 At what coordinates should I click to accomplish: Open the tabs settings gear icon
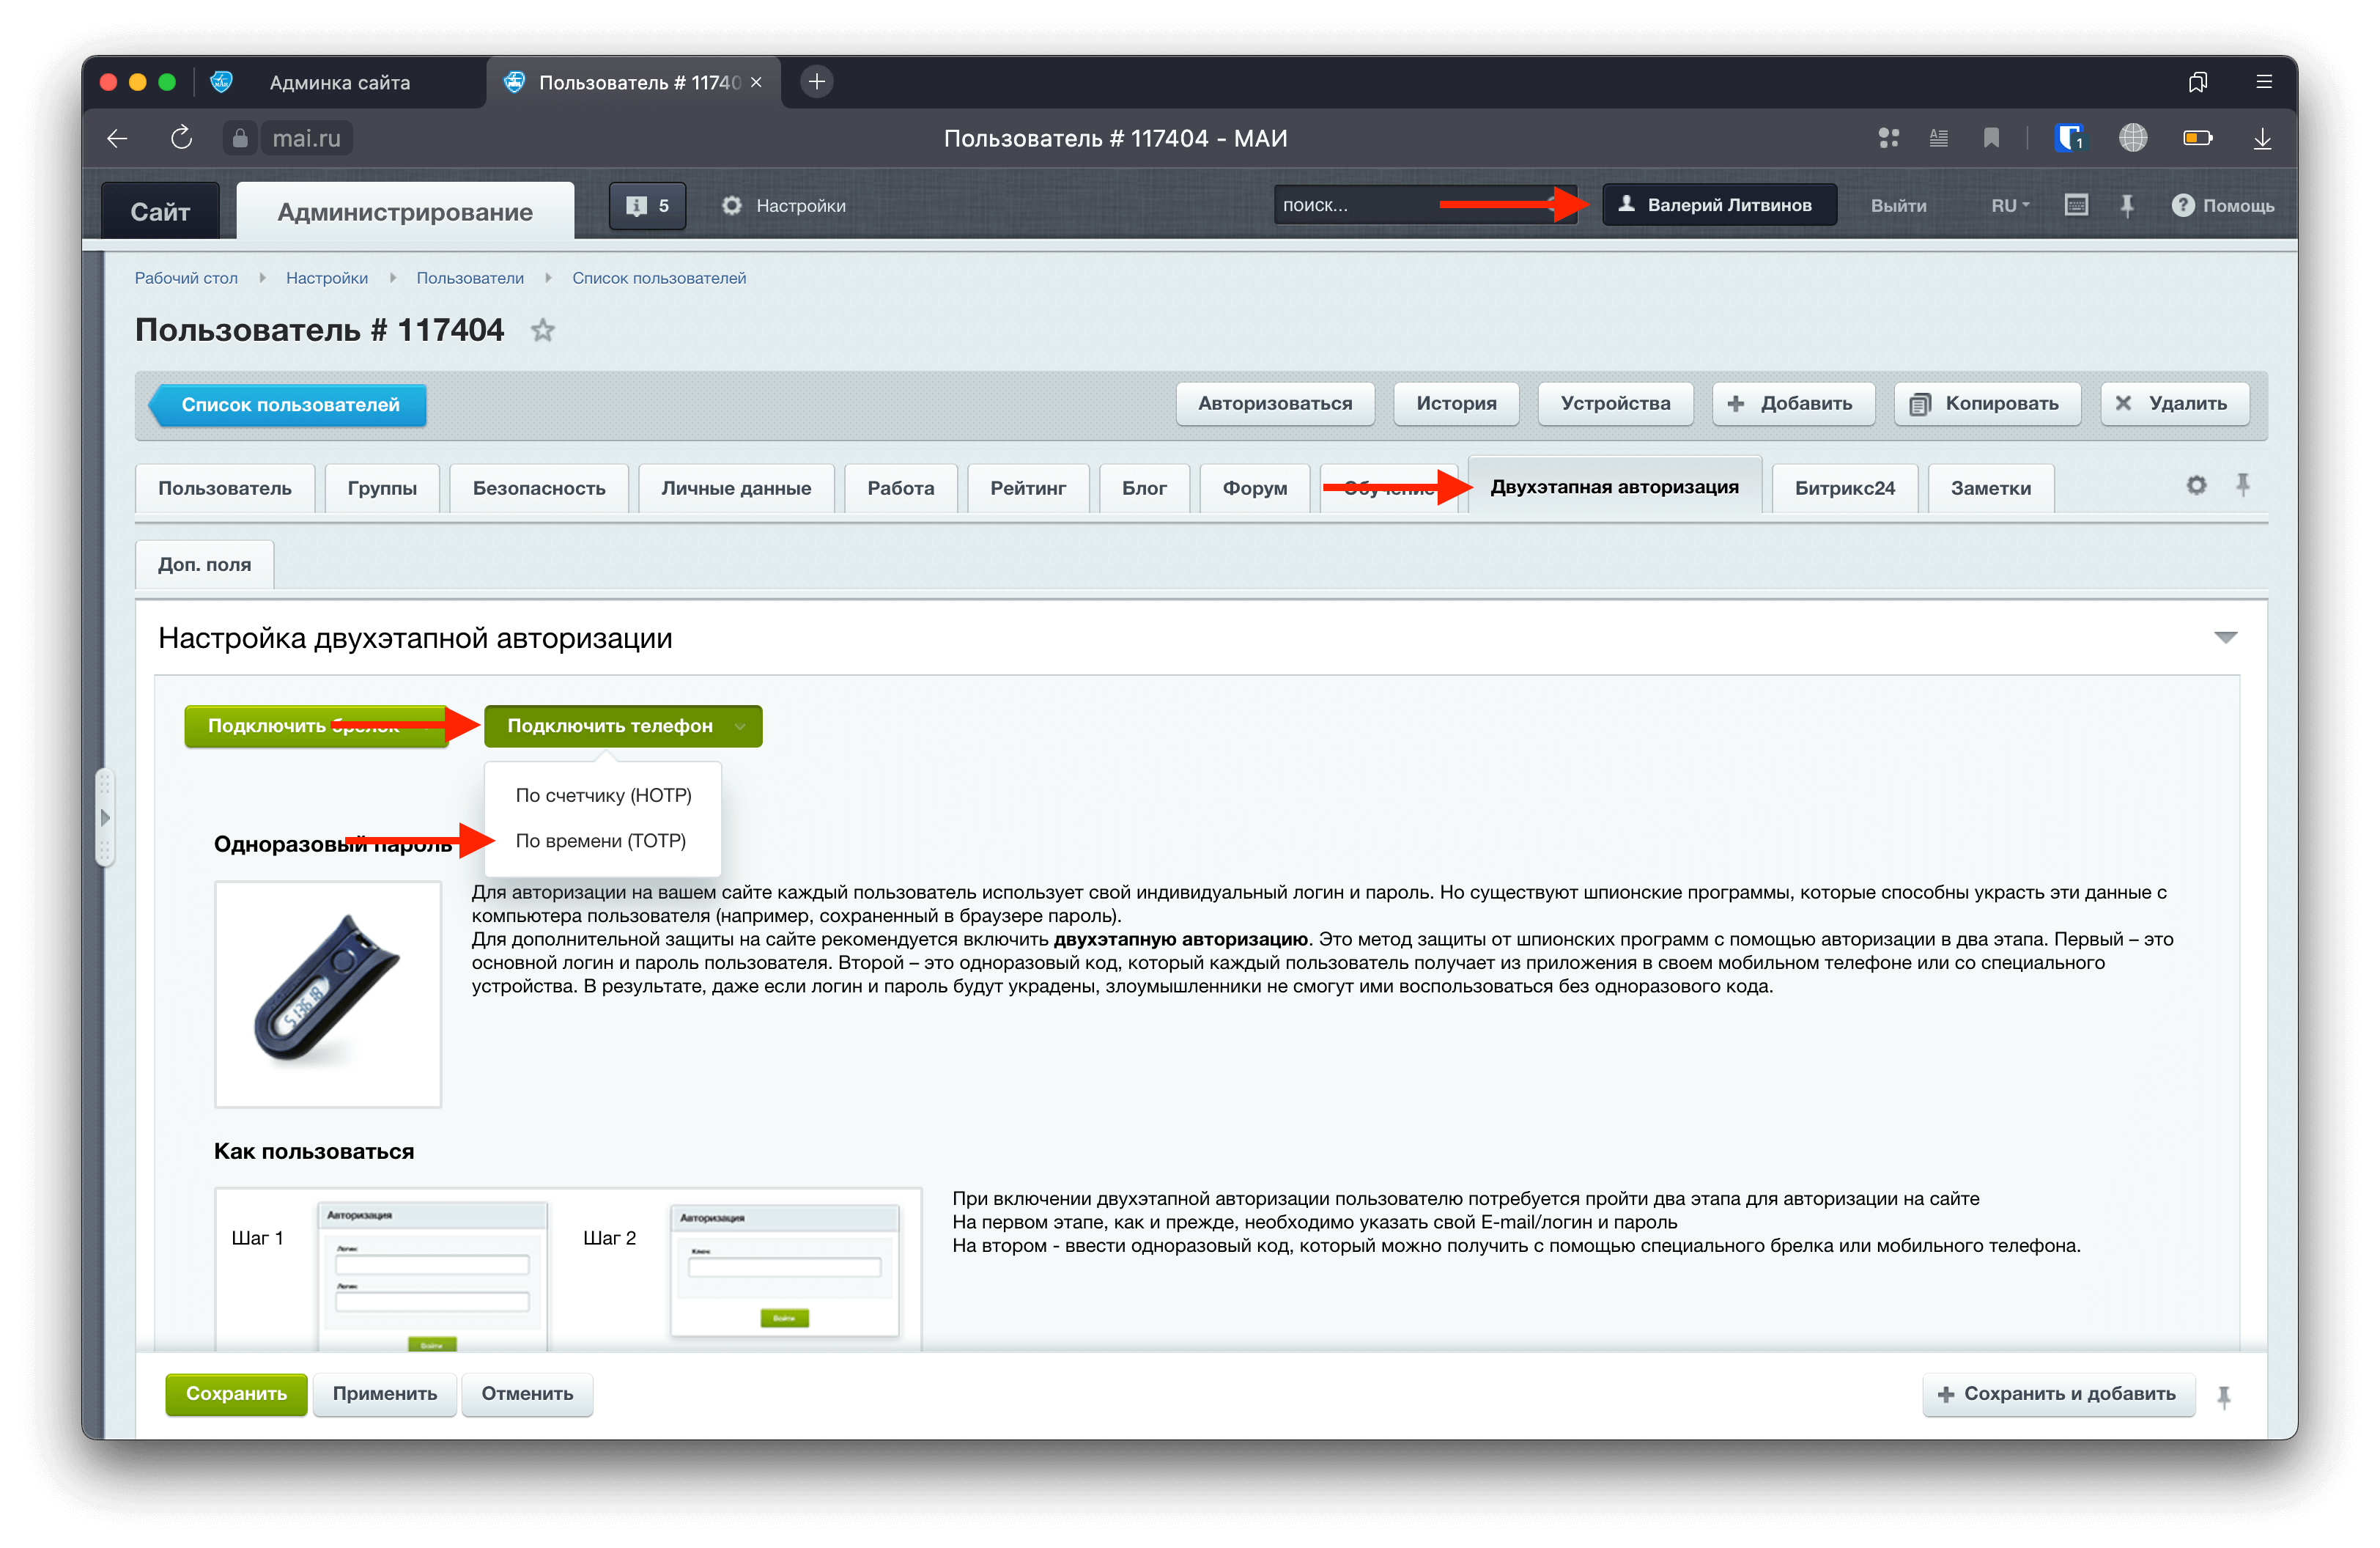pos(2196,486)
